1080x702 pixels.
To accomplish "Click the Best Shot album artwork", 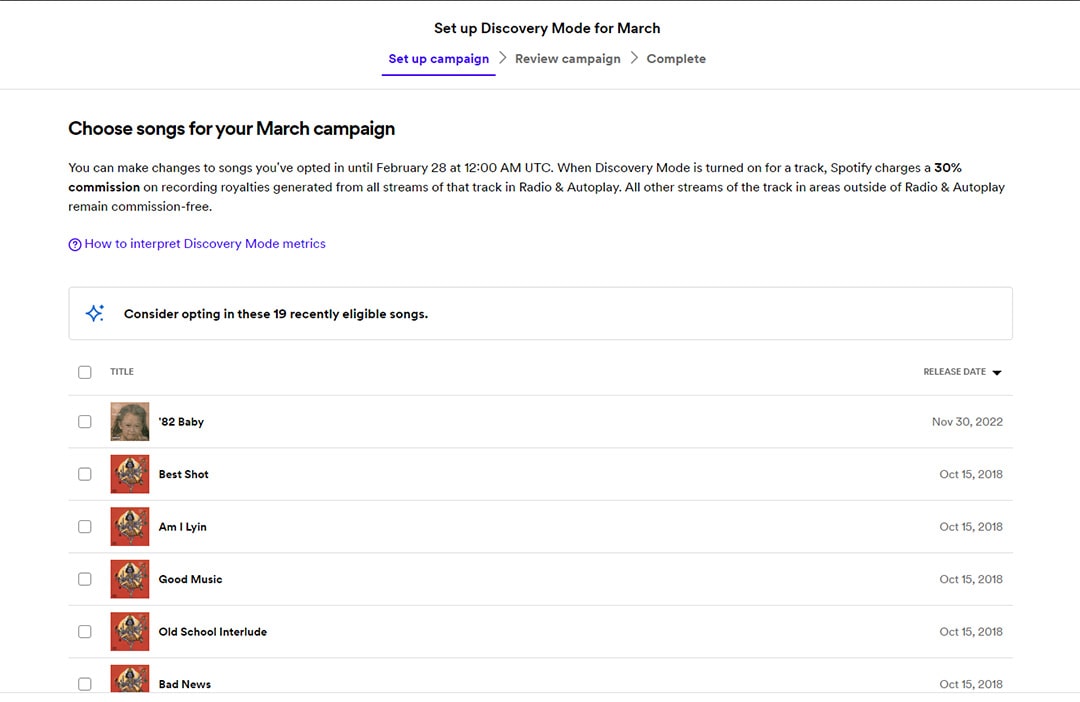I will [x=129, y=474].
